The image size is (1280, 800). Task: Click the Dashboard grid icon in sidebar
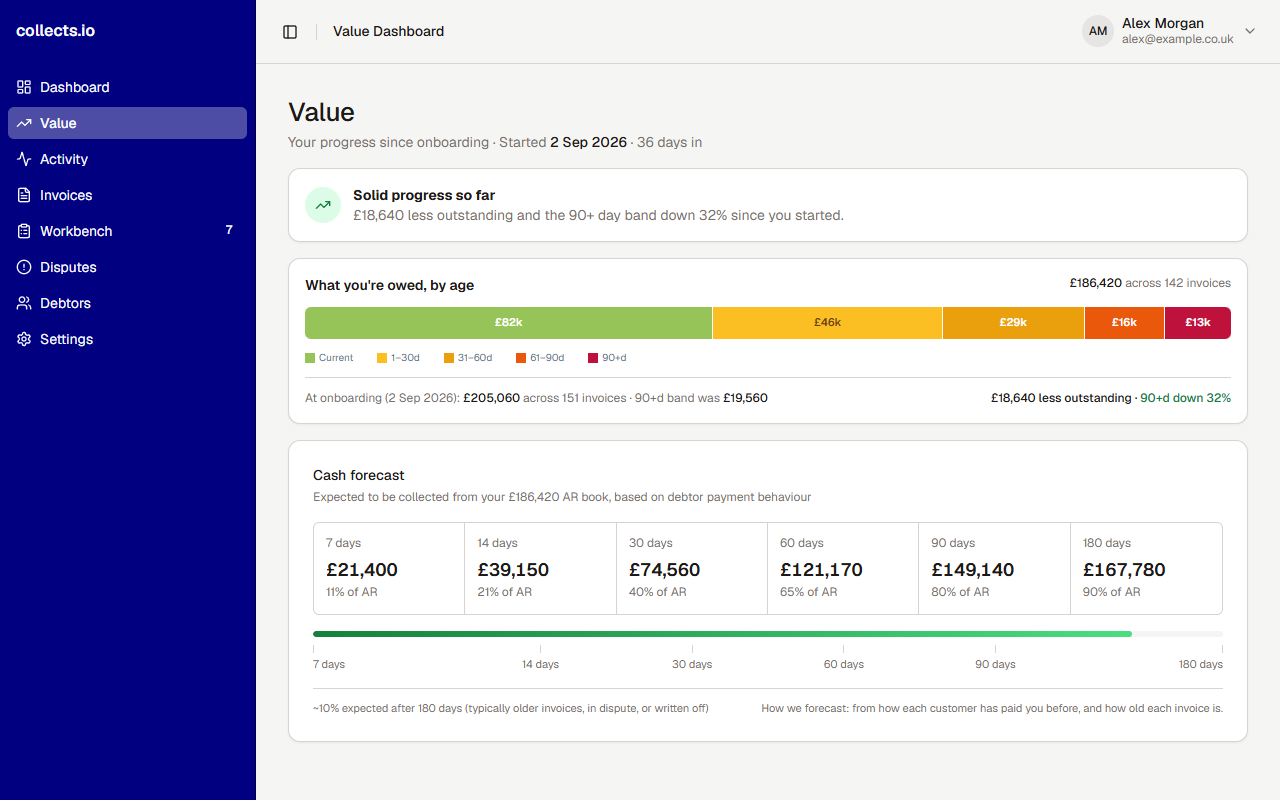pos(24,87)
